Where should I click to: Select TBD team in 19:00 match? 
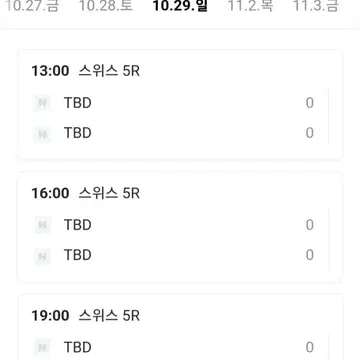pyautogui.click(x=78, y=347)
